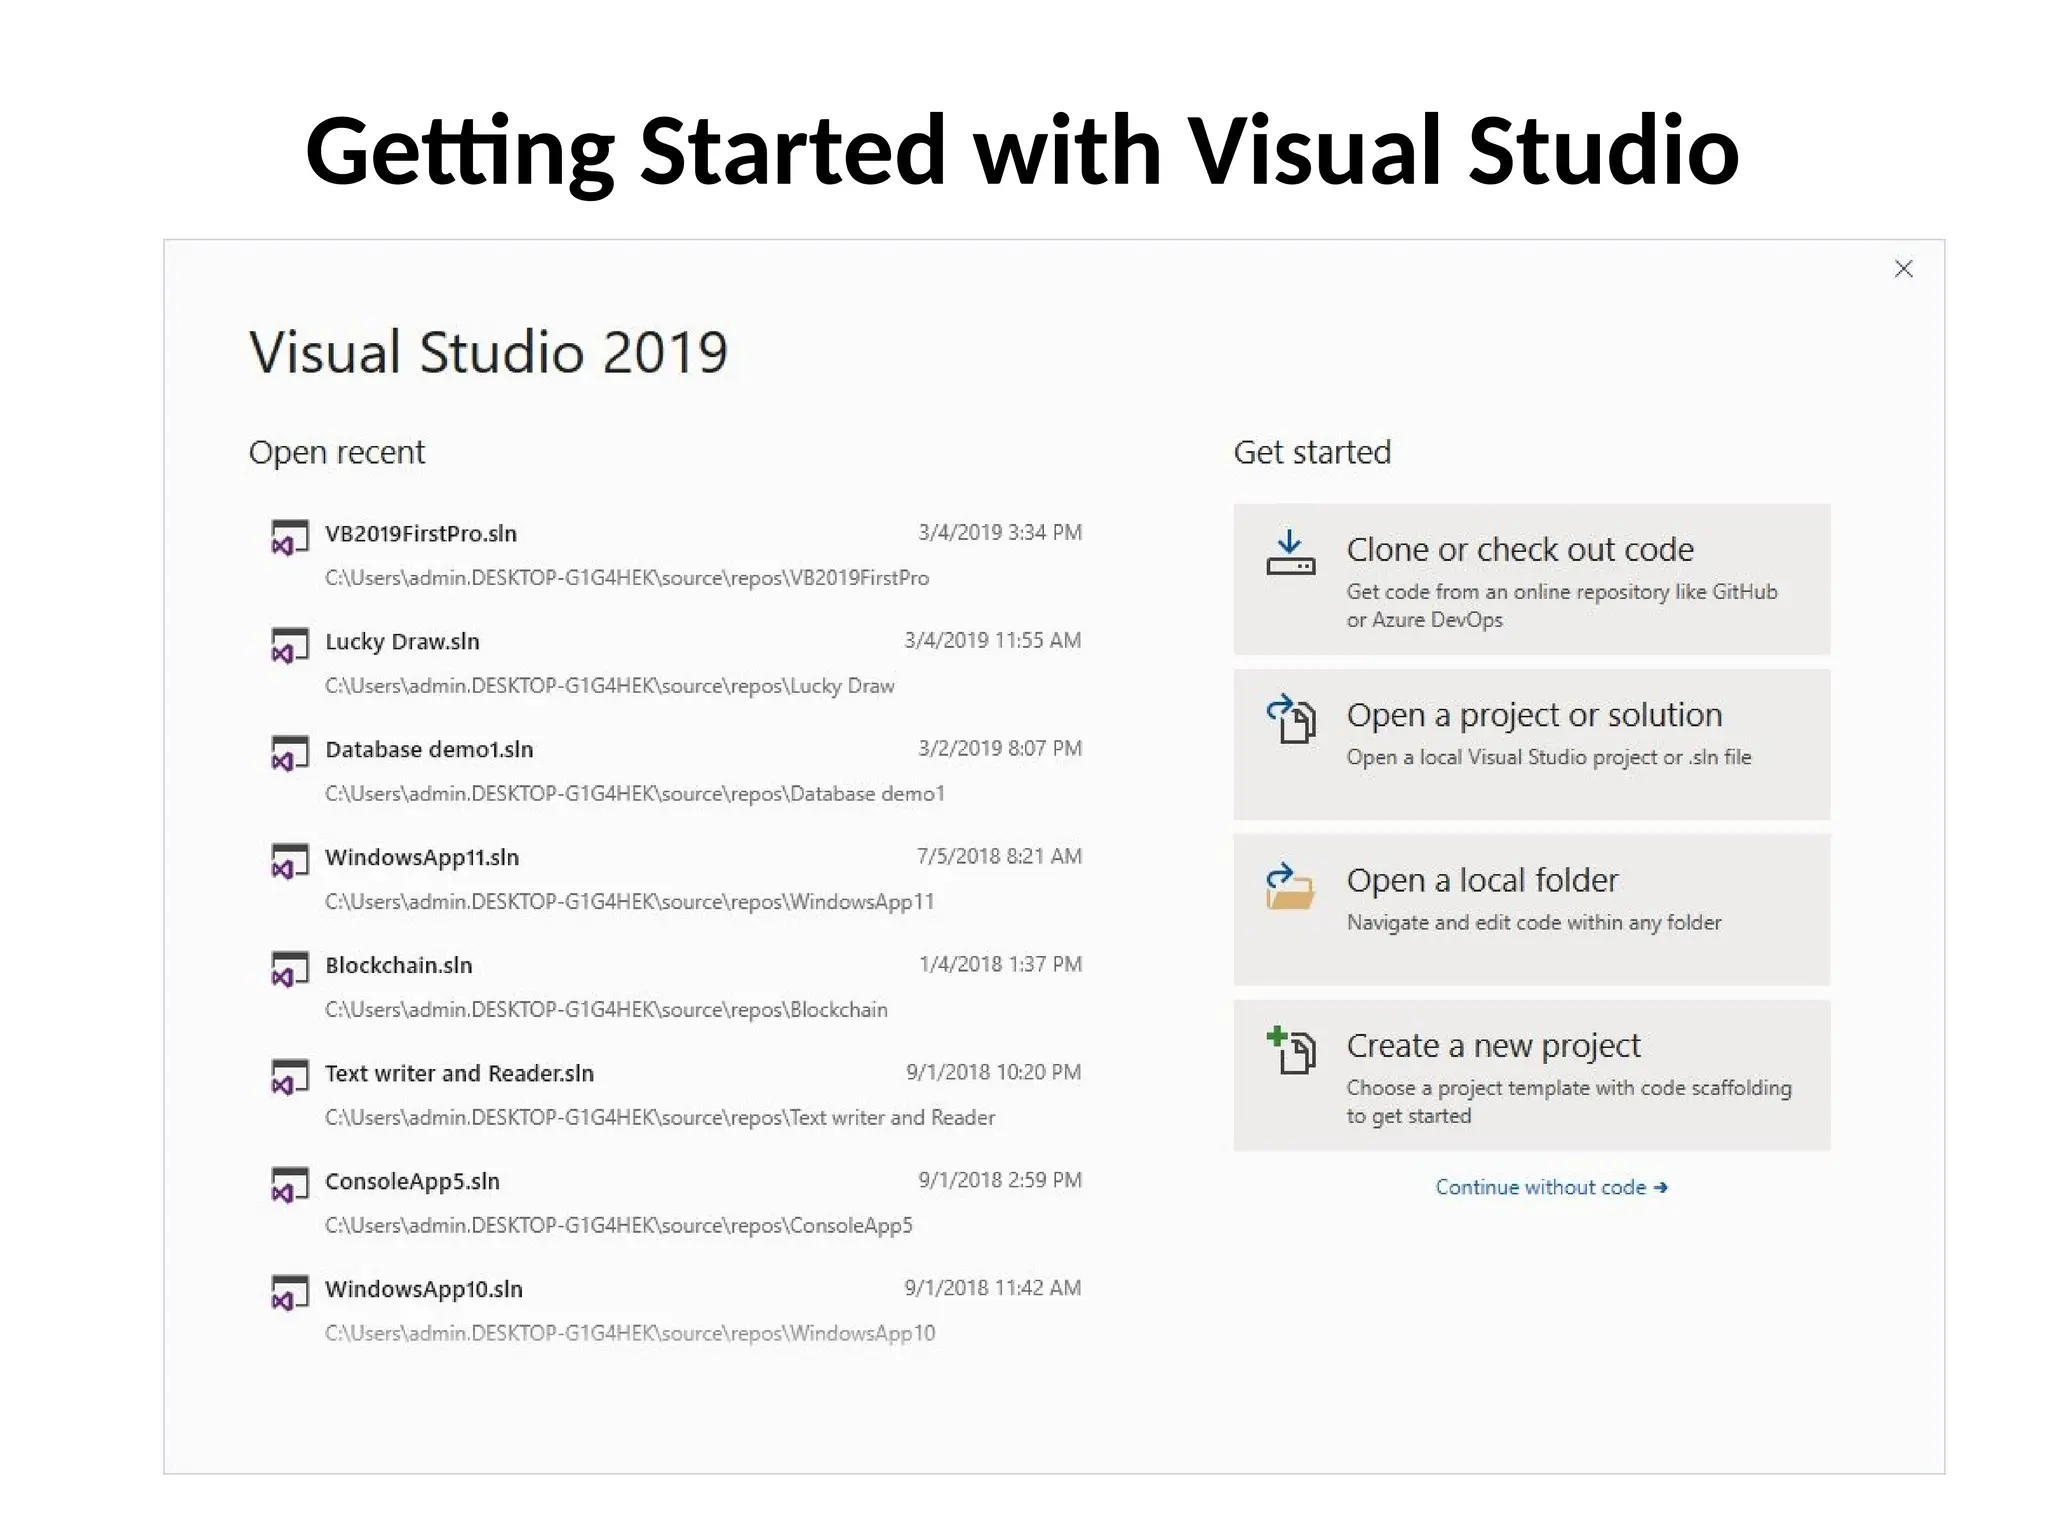Select the VB2019FirstPro.sln recent entry name

(x=420, y=533)
